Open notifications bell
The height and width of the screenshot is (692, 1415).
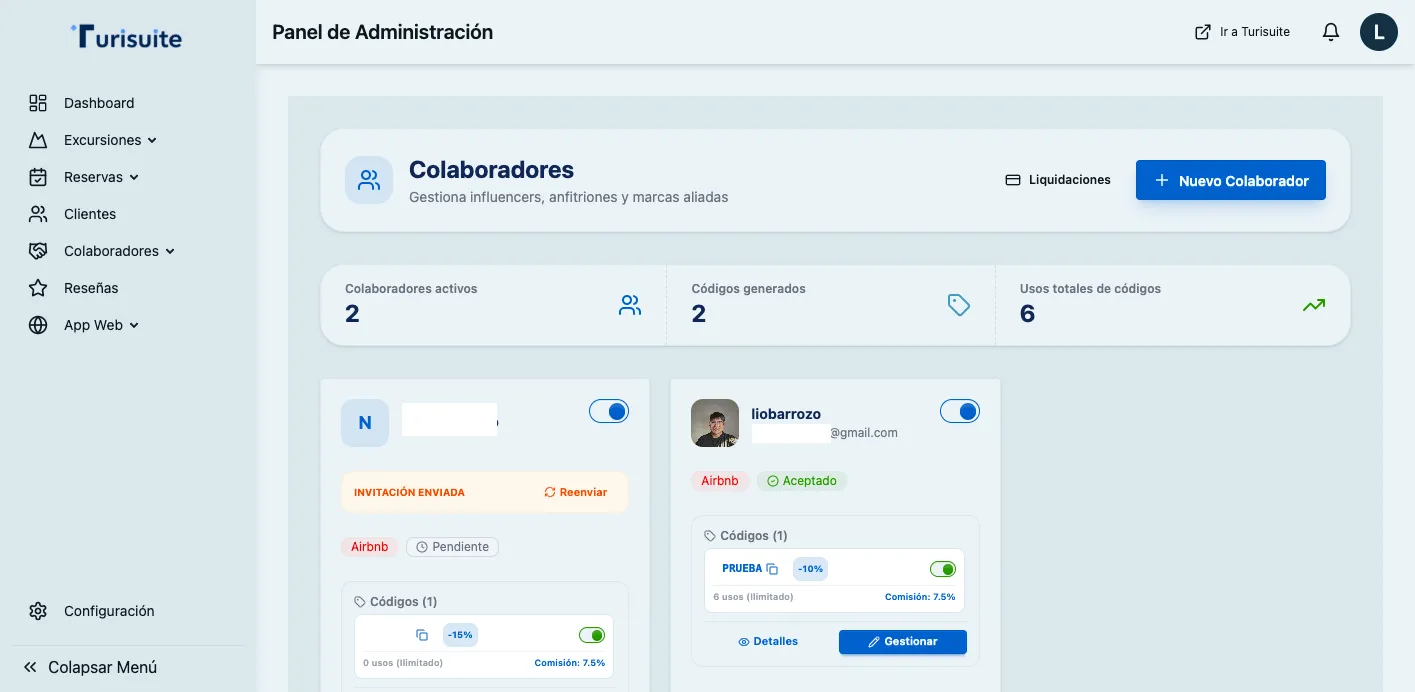[x=1331, y=32]
